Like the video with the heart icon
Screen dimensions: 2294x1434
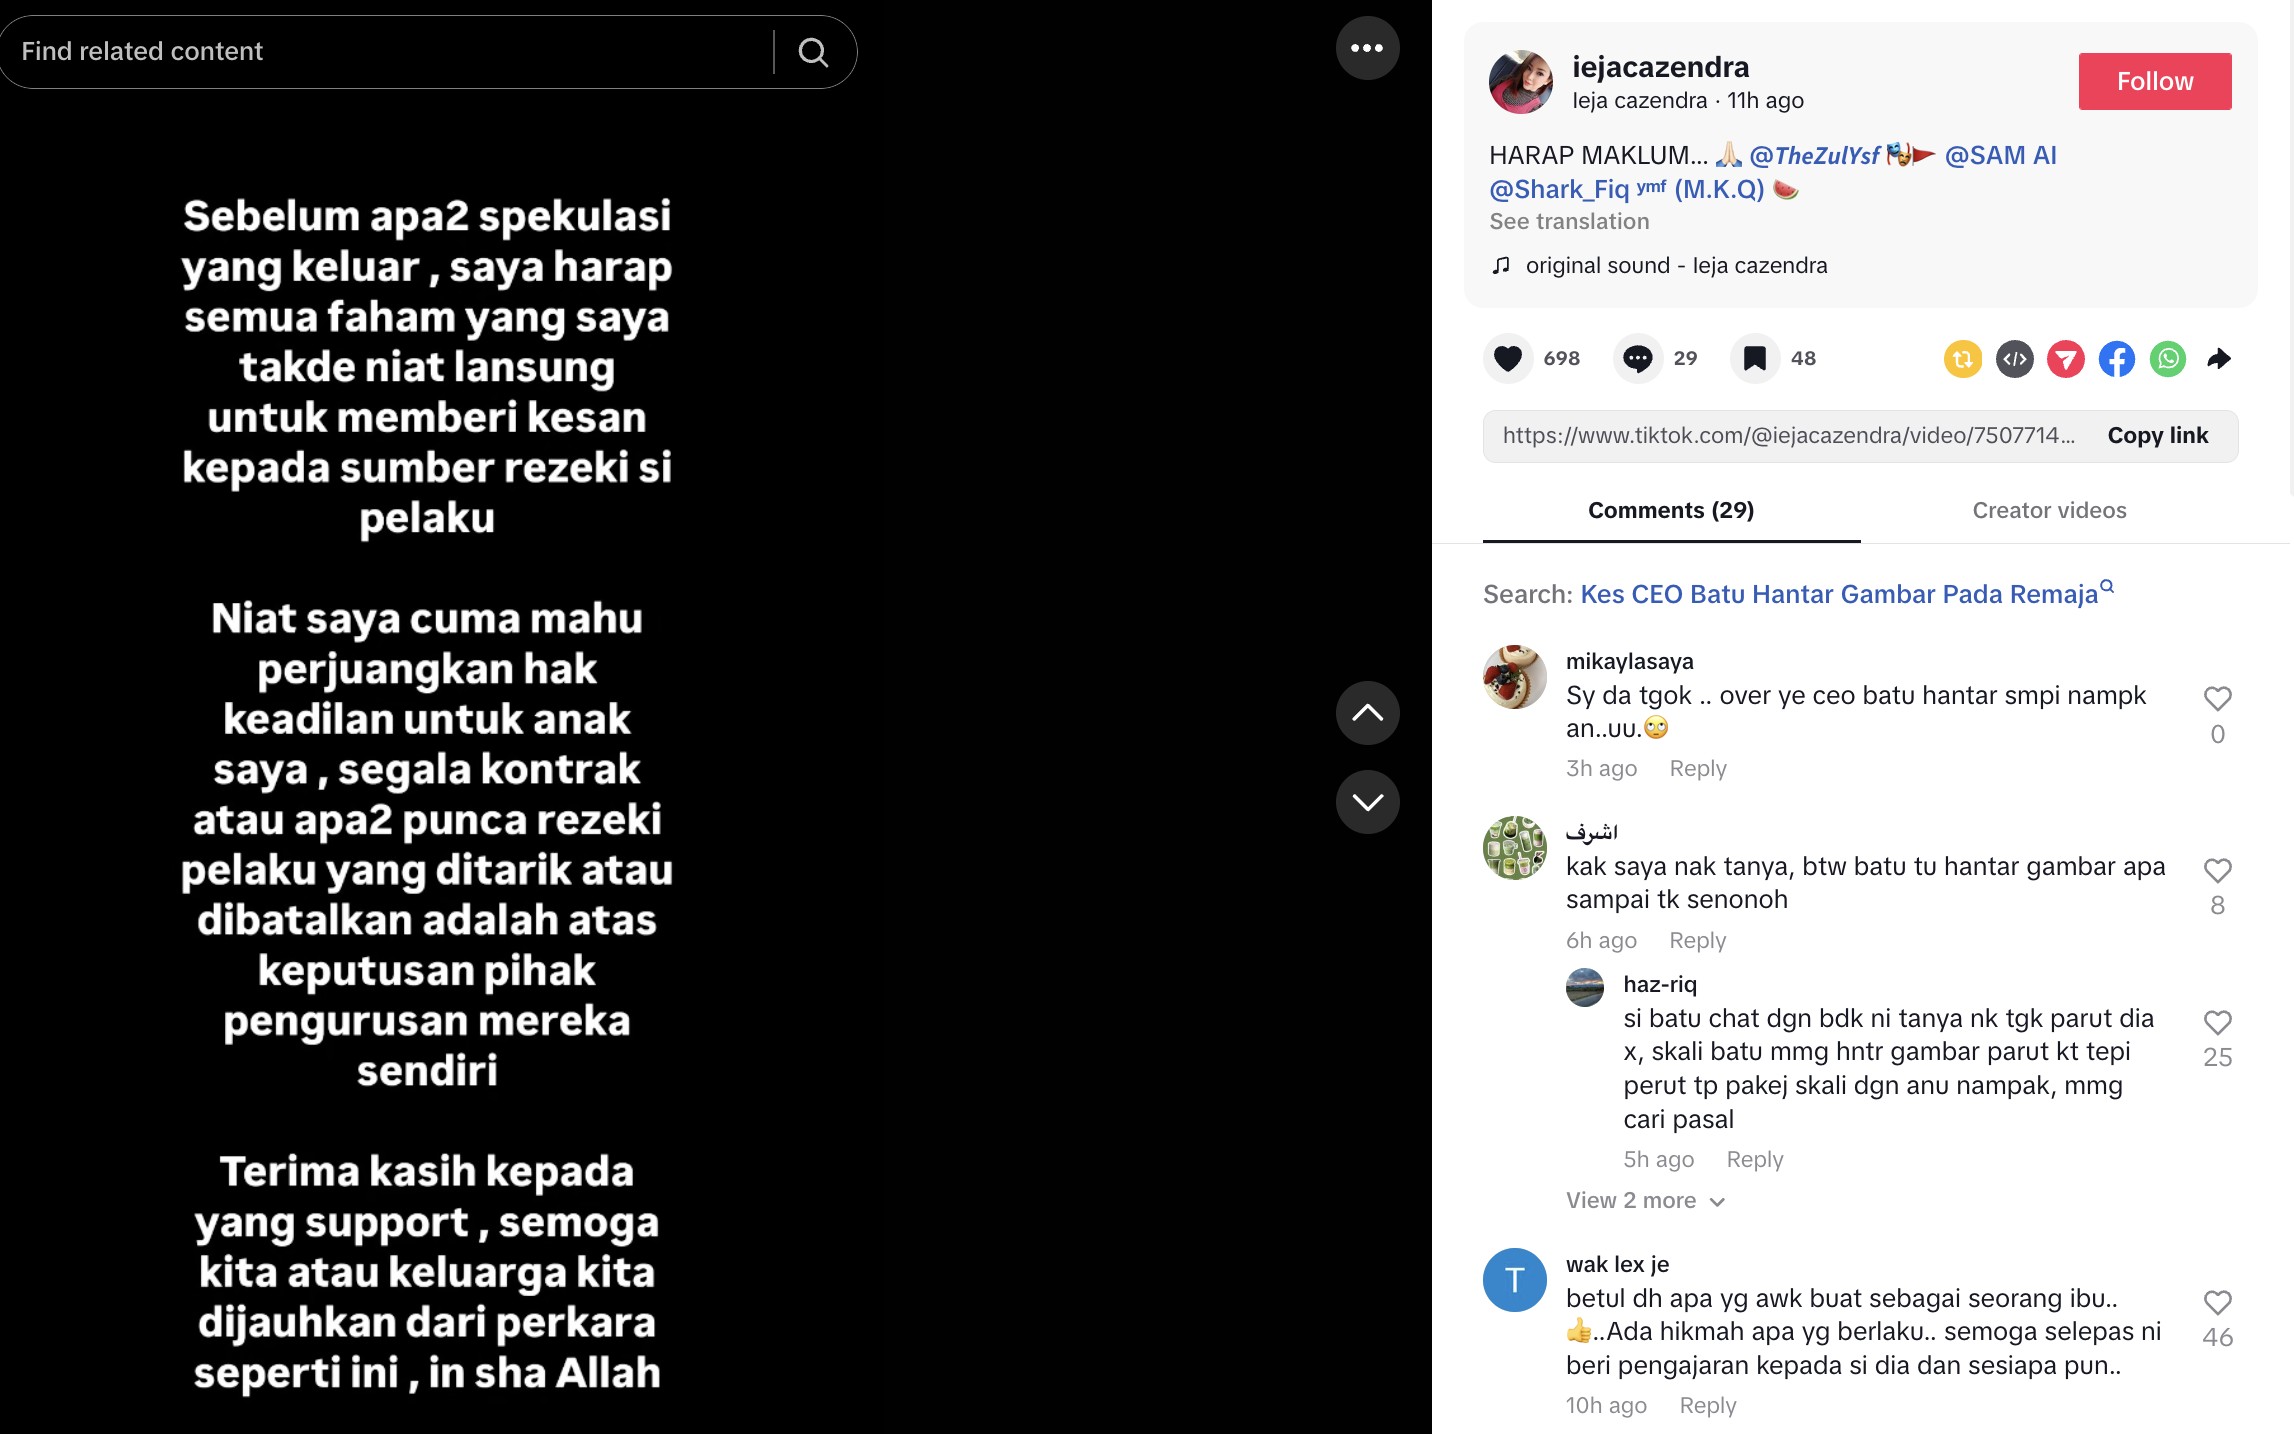click(1508, 358)
